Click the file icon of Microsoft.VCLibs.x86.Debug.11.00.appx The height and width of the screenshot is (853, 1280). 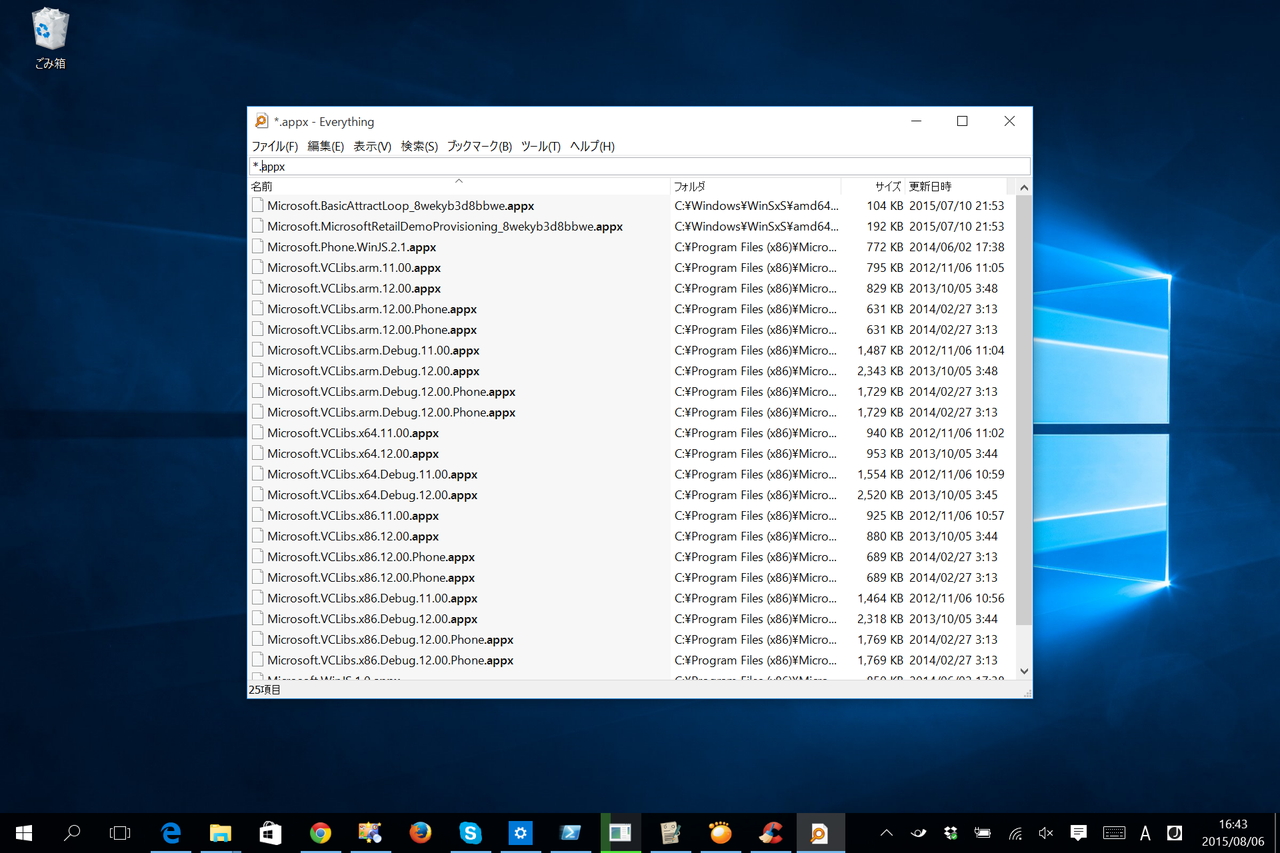point(258,598)
